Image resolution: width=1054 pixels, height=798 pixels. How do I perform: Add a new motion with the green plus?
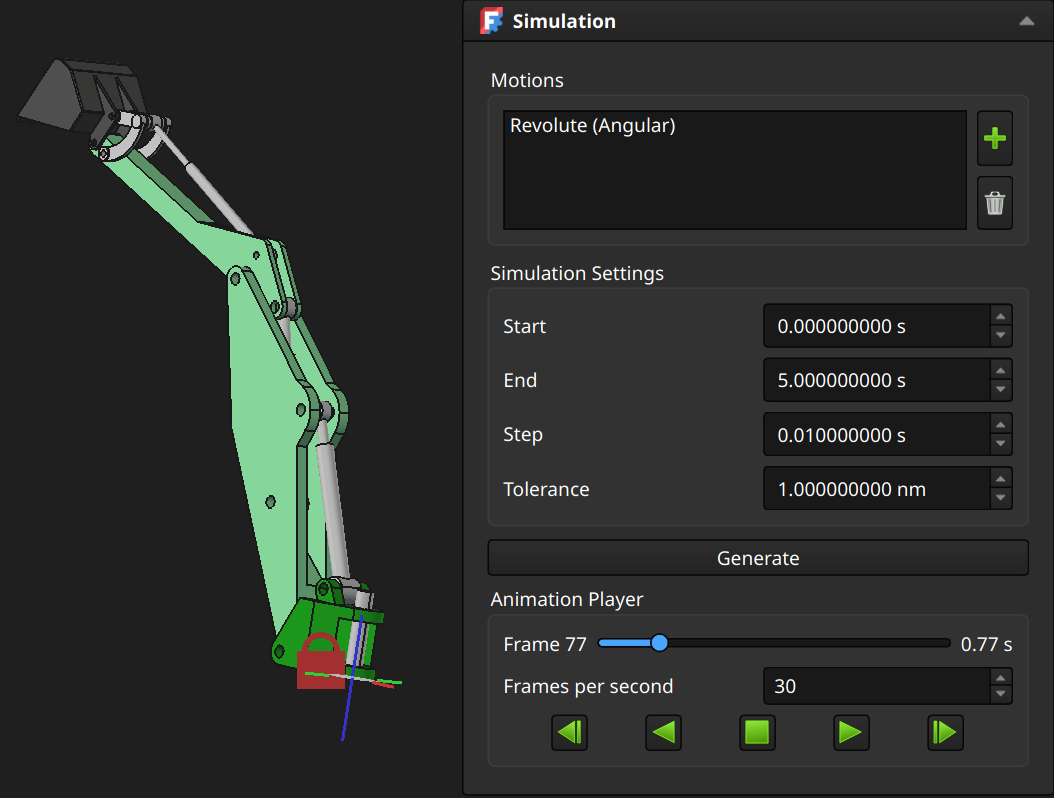click(x=994, y=138)
